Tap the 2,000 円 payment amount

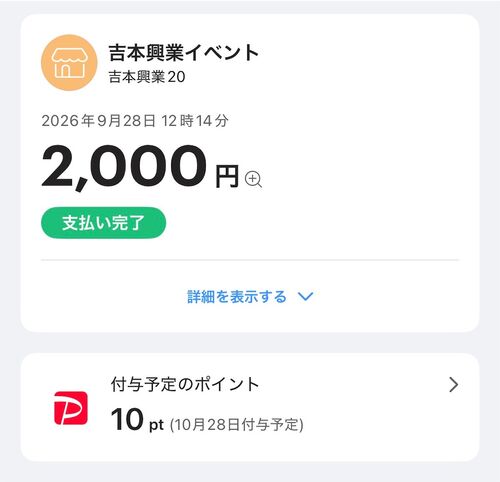pyautogui.click(x=140, y=167)
